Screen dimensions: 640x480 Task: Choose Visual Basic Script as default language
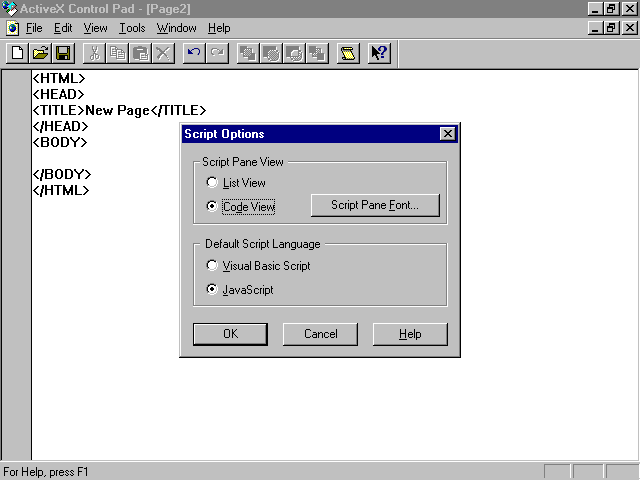[211, 266]
